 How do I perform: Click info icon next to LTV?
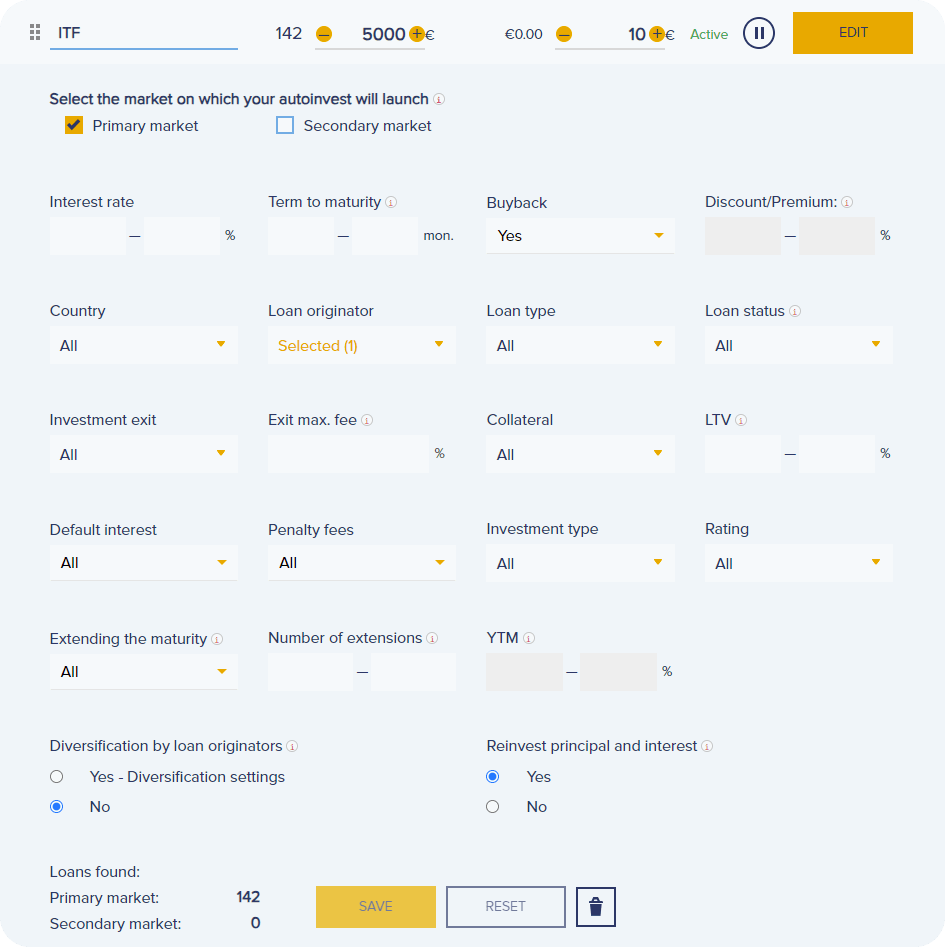[741, 421]
